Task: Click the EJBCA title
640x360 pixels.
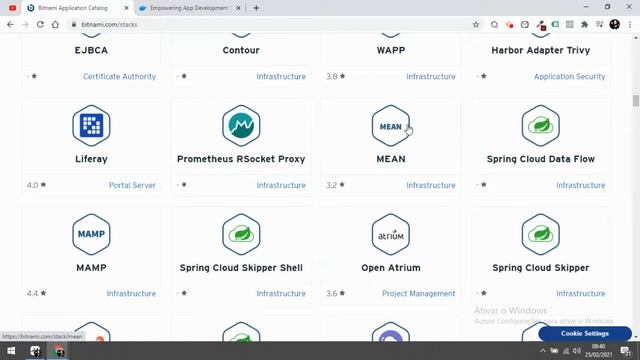Action: (x=91, y=50)
